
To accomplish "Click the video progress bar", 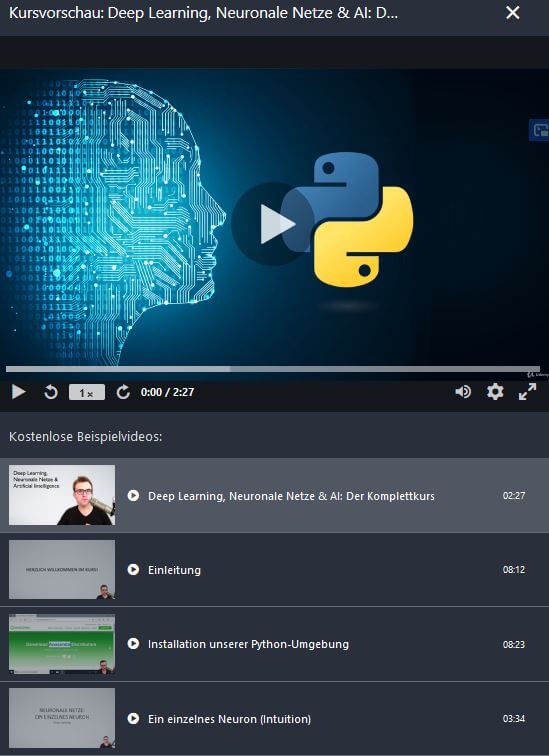I will [272, 369].
